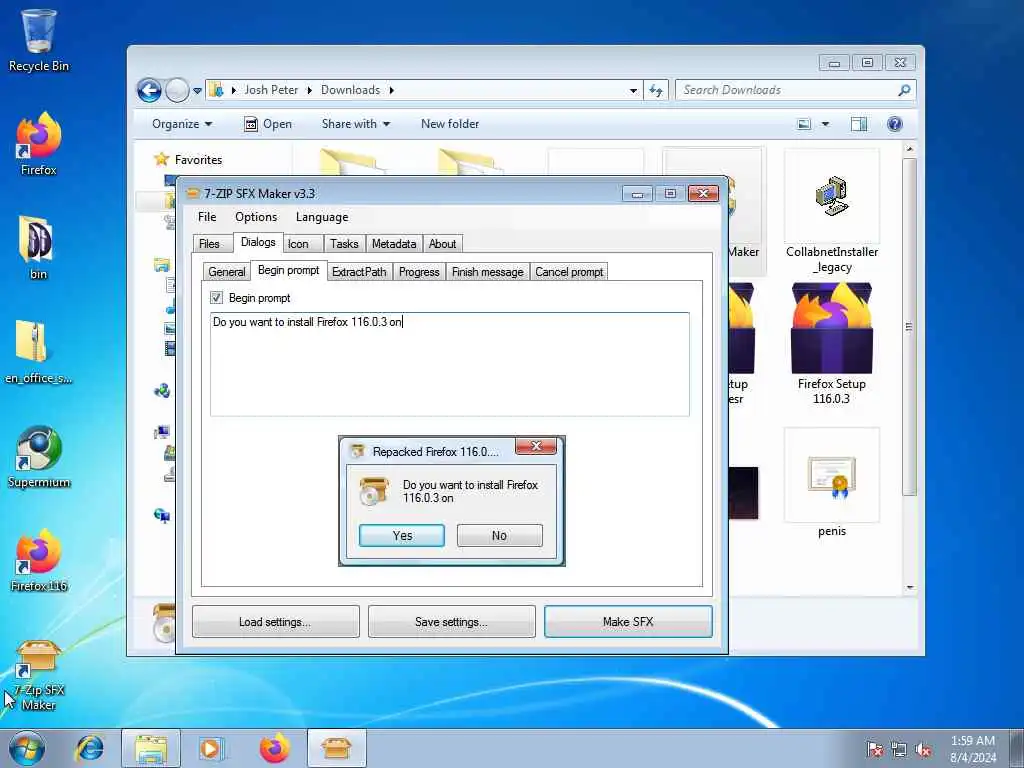Open the recent pages dropdown arrow
Viewport: 1024px width, 768px height.
[197, 91]
